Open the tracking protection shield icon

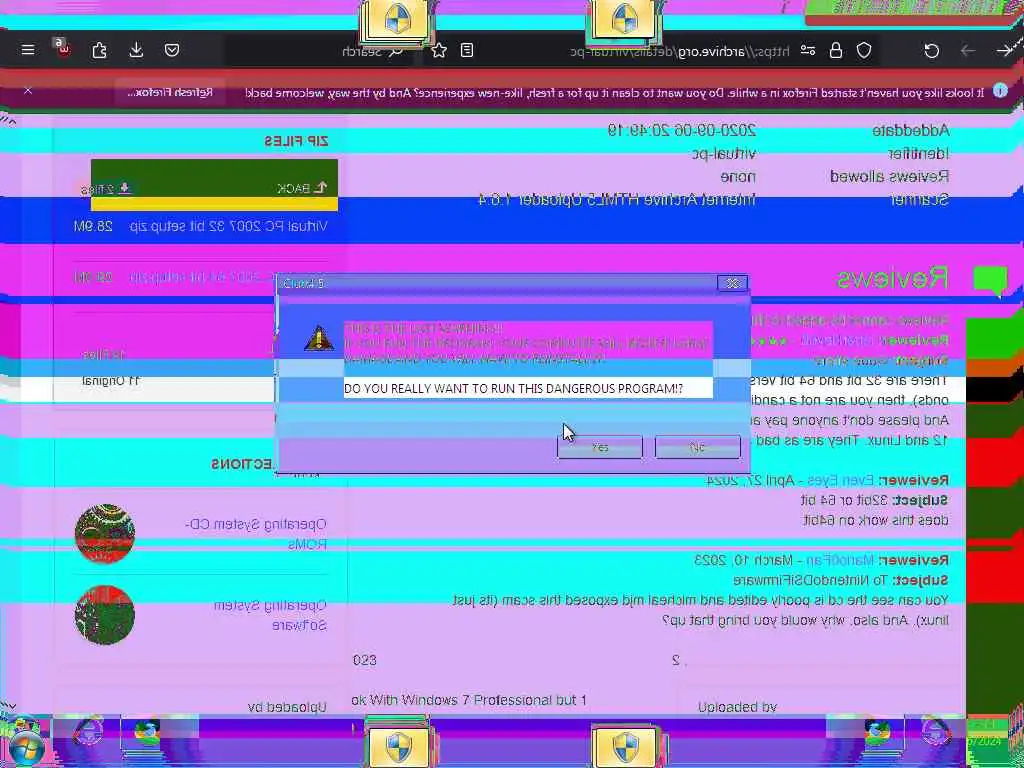[x=864, y=50]
